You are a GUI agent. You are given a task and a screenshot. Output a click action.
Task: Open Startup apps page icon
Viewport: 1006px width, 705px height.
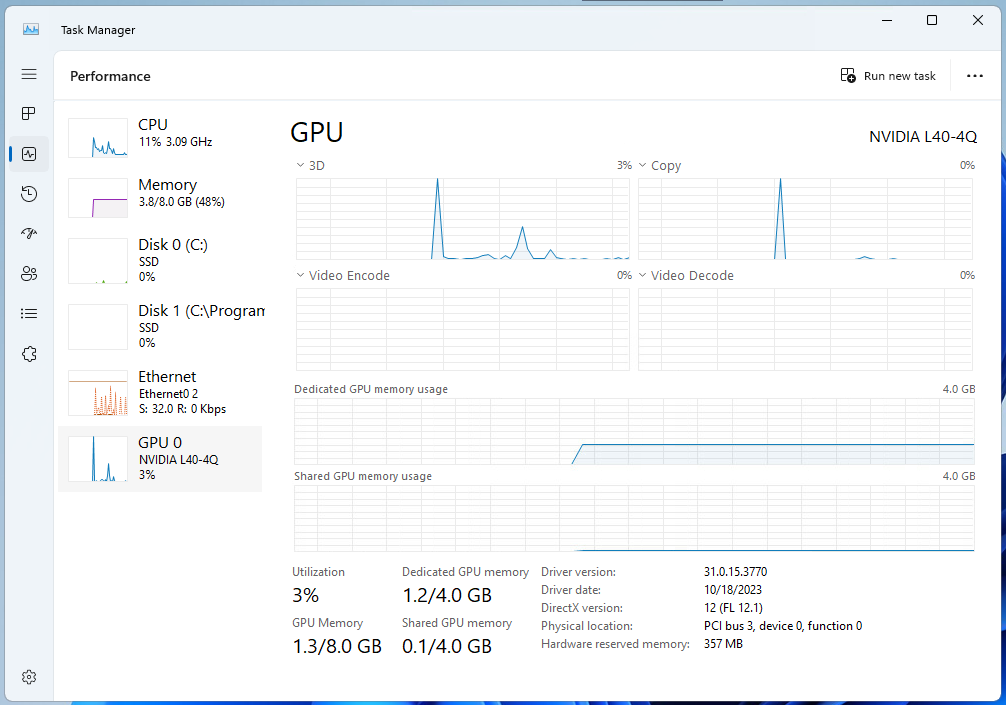29,234
